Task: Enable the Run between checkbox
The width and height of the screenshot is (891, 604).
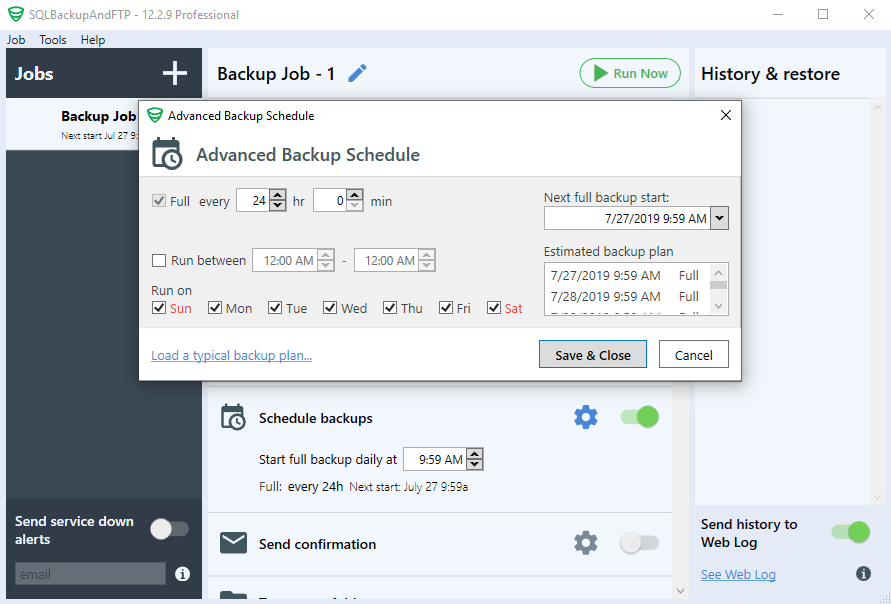Action: click(x=159, y=260)
